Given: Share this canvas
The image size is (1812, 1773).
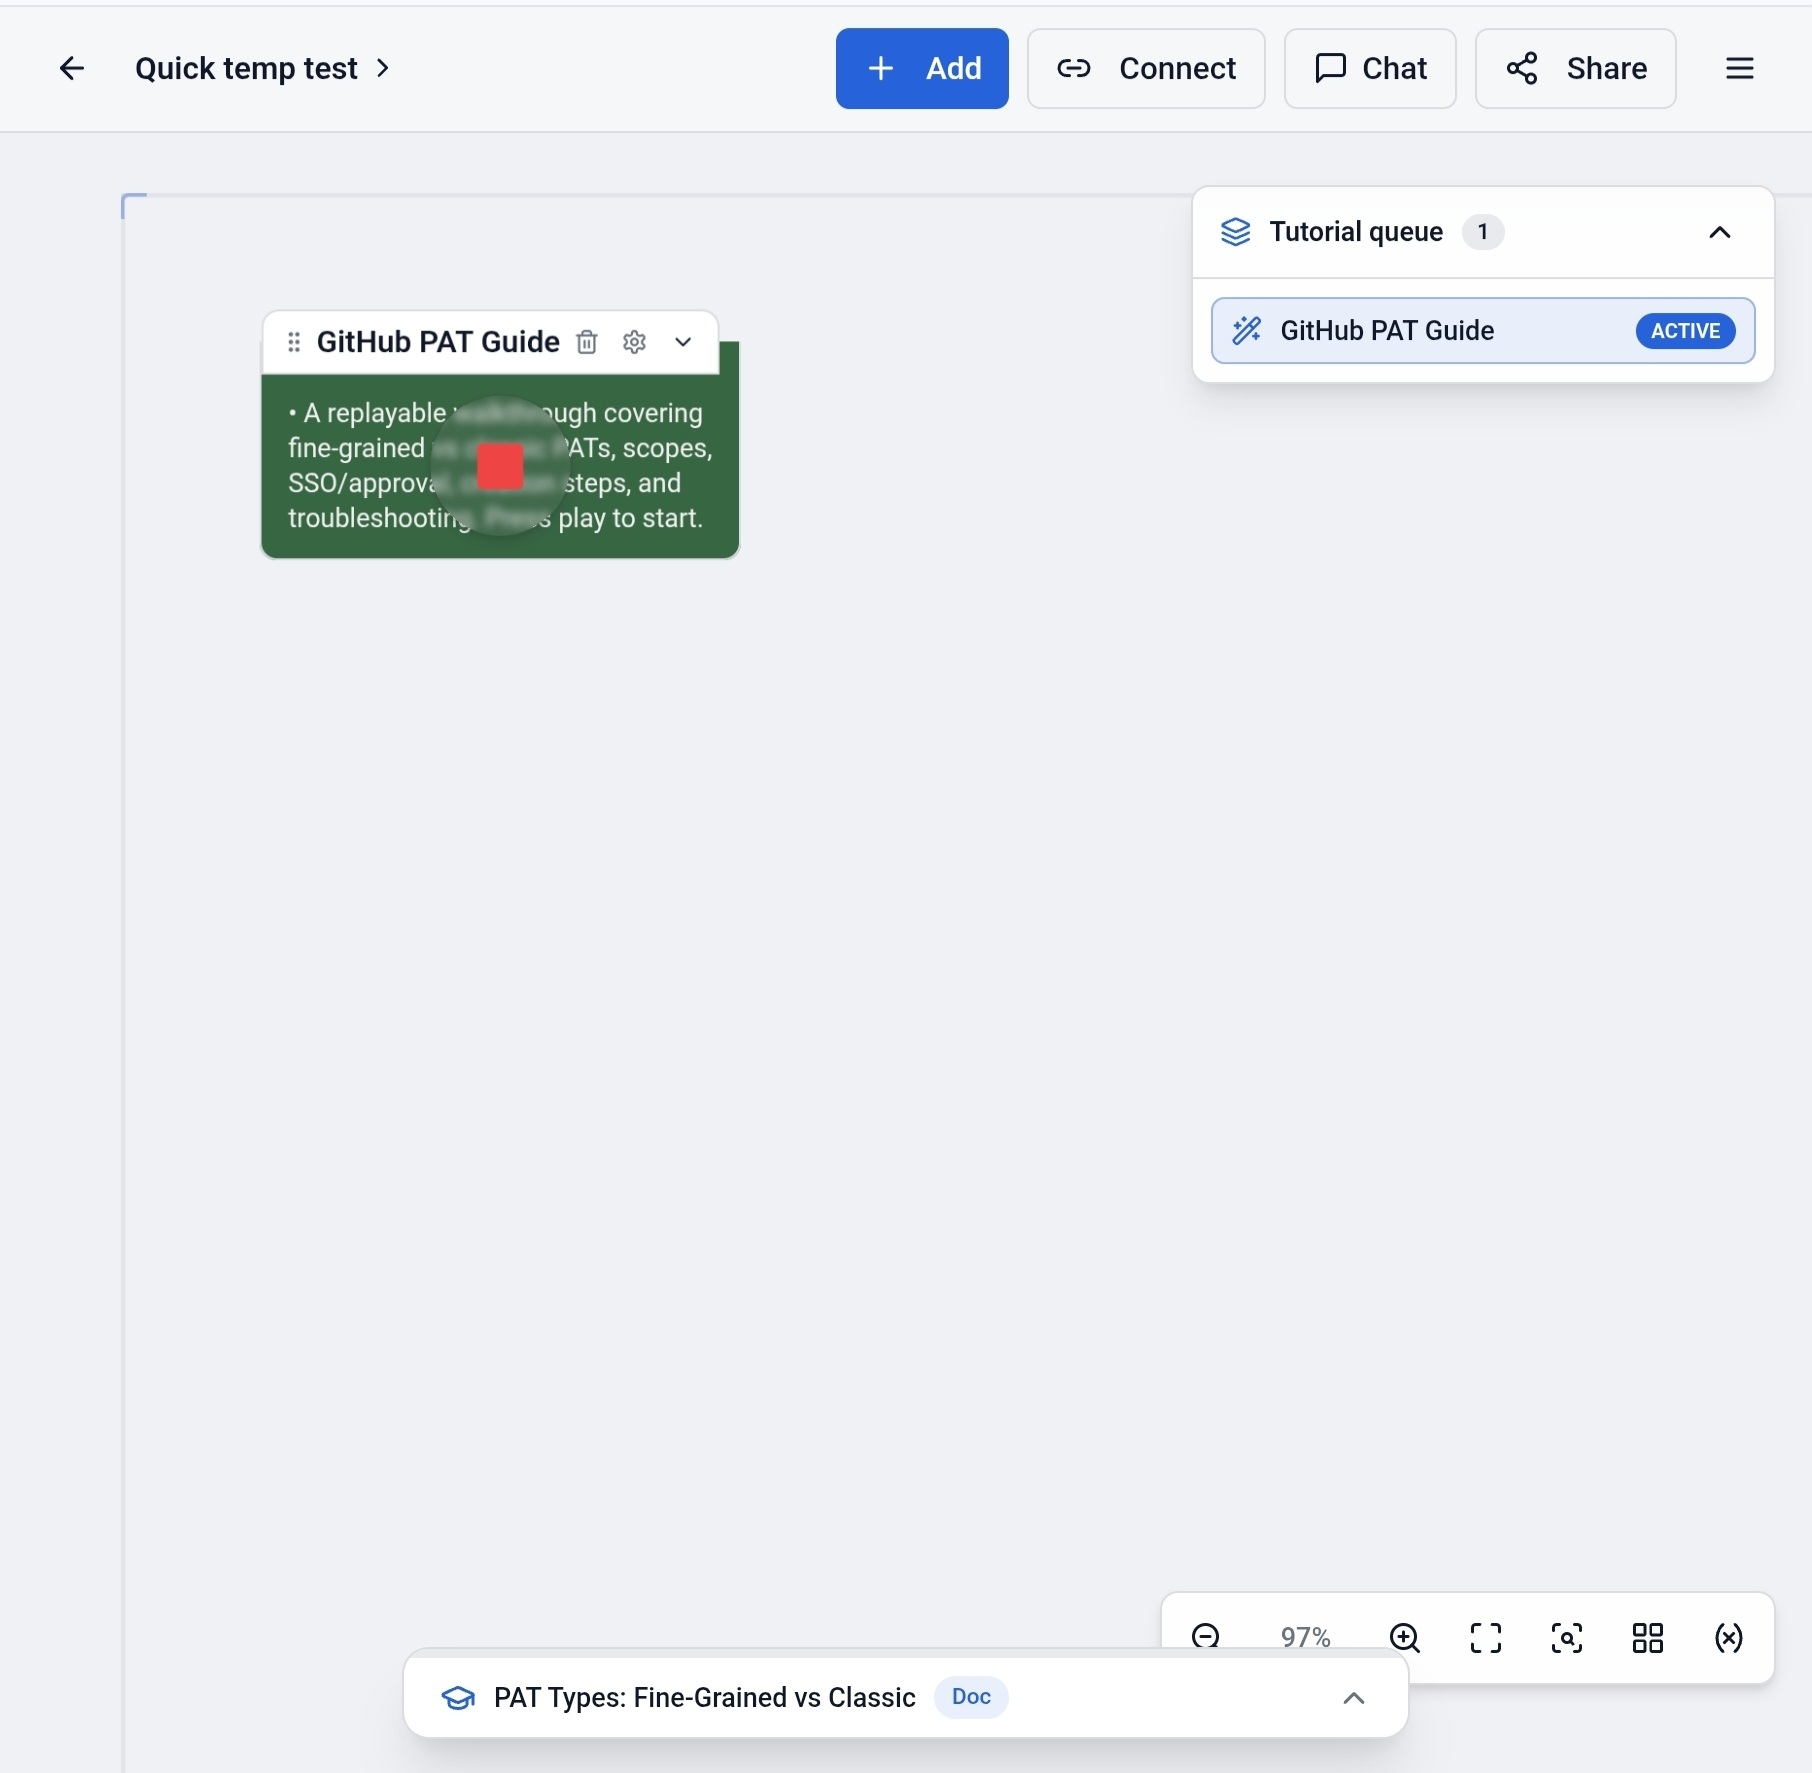Looking at the screenshot, I should (x=1575, y=68).
